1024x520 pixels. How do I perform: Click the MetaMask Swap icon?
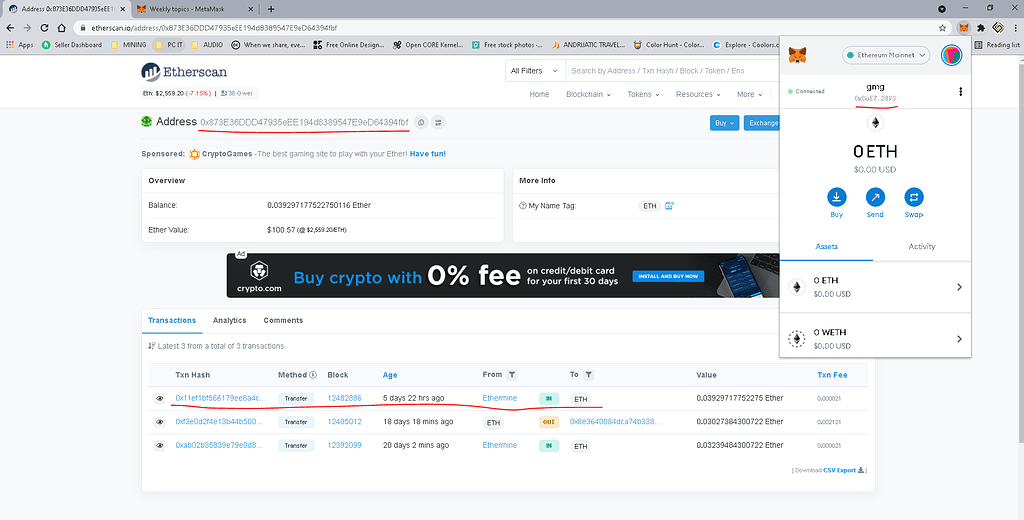[914, 197]
